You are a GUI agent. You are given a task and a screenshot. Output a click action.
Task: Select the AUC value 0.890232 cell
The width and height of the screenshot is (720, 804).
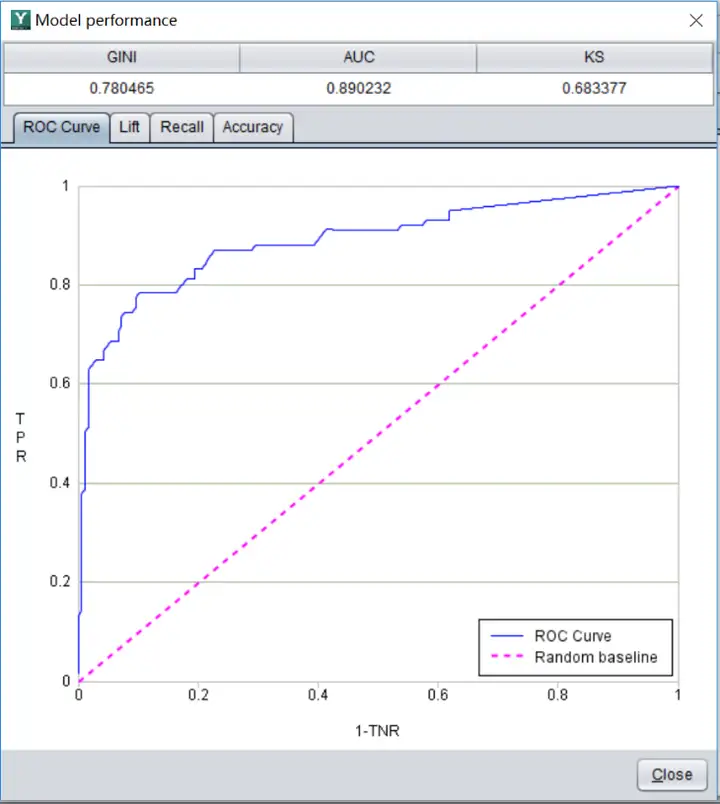click(358, 89)
